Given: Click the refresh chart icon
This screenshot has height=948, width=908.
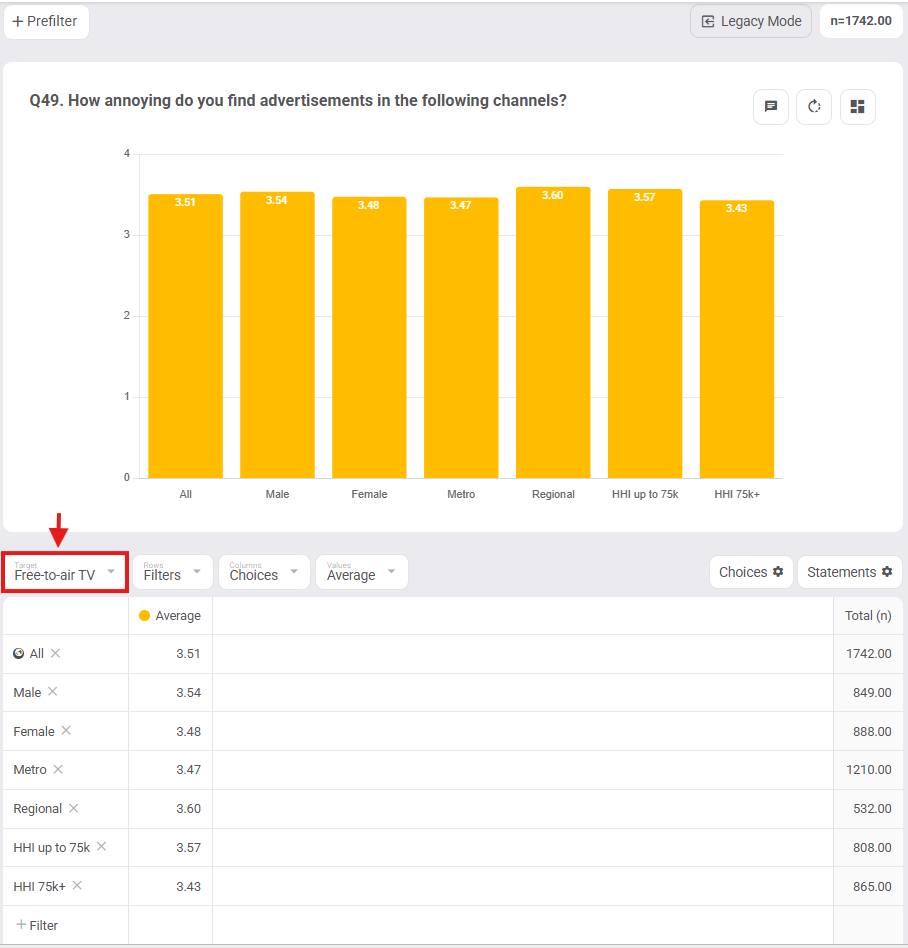Looking at the screenshot, I should pos(814,107).
